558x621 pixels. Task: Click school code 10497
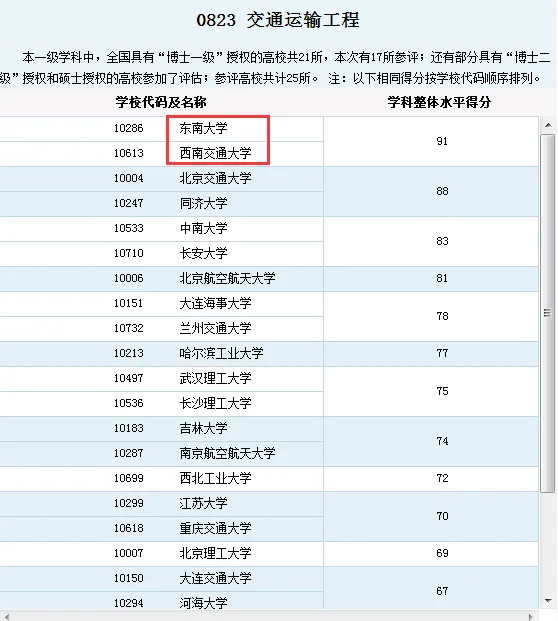coord(129,378)
